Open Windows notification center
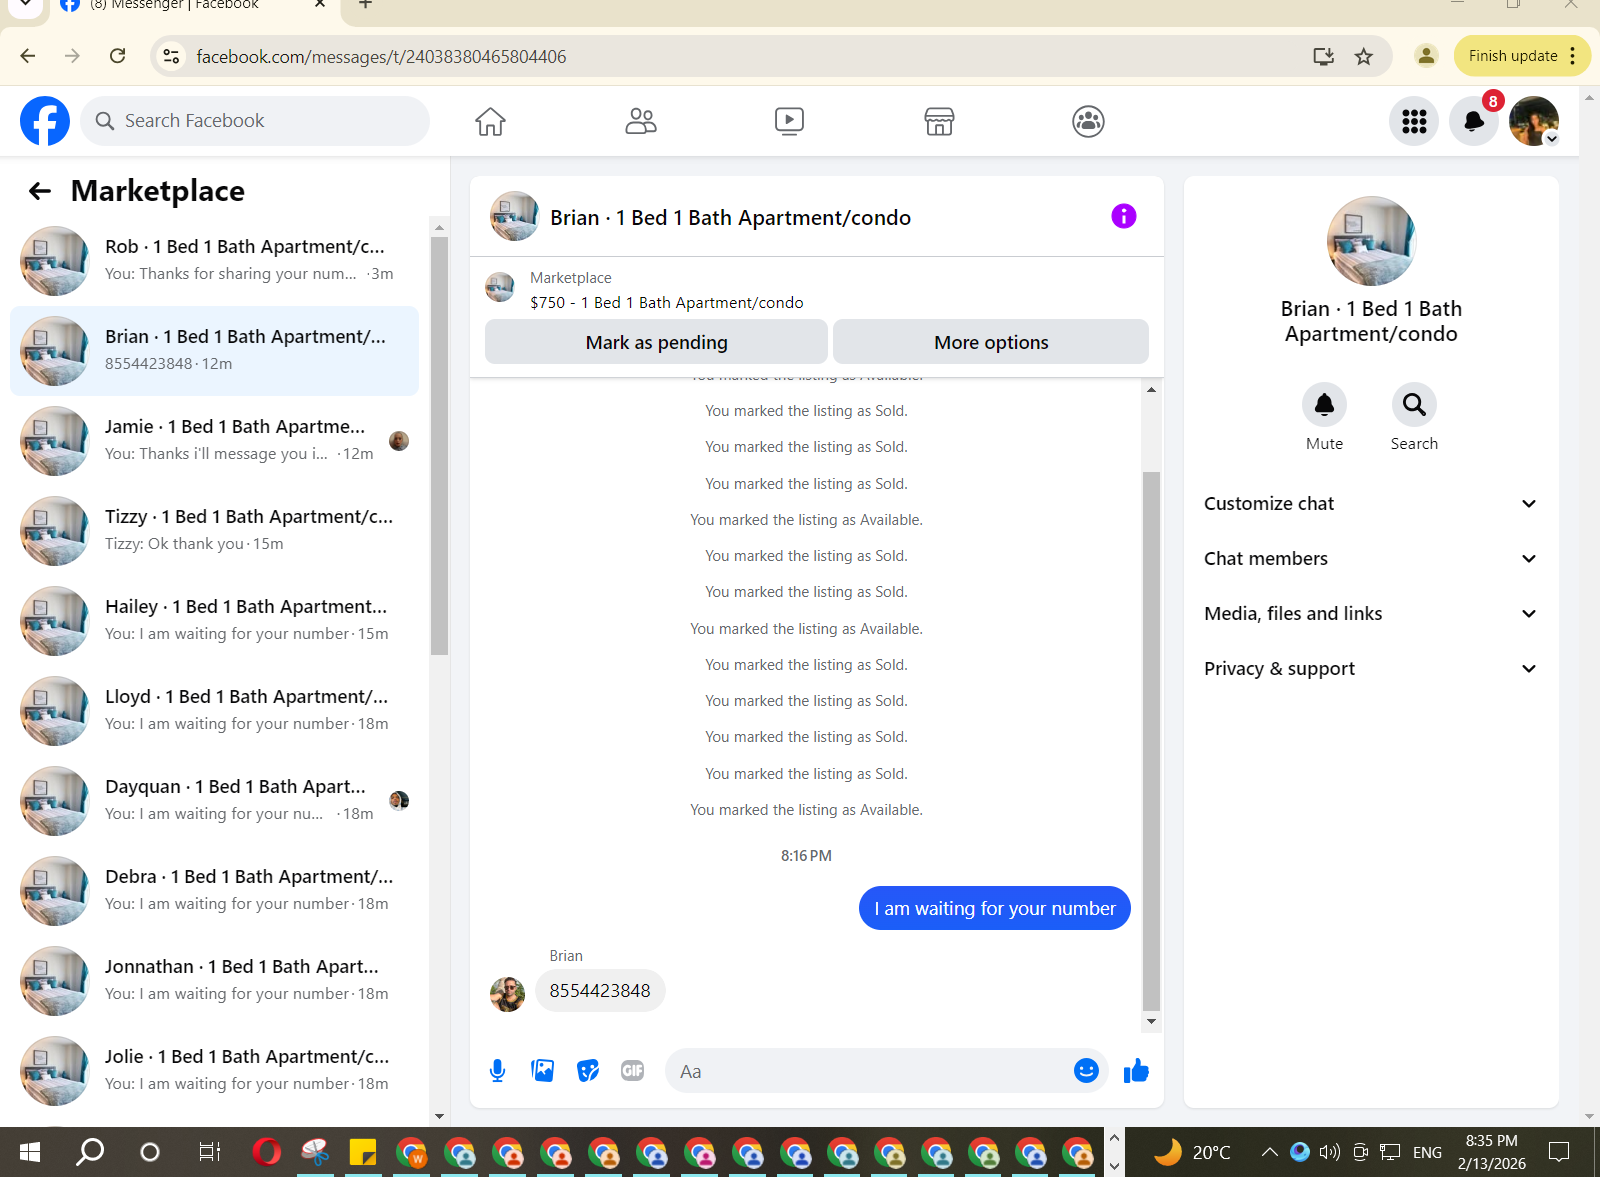The width and height of the screenshot is (1600, 1177). coord(1558,1152)
